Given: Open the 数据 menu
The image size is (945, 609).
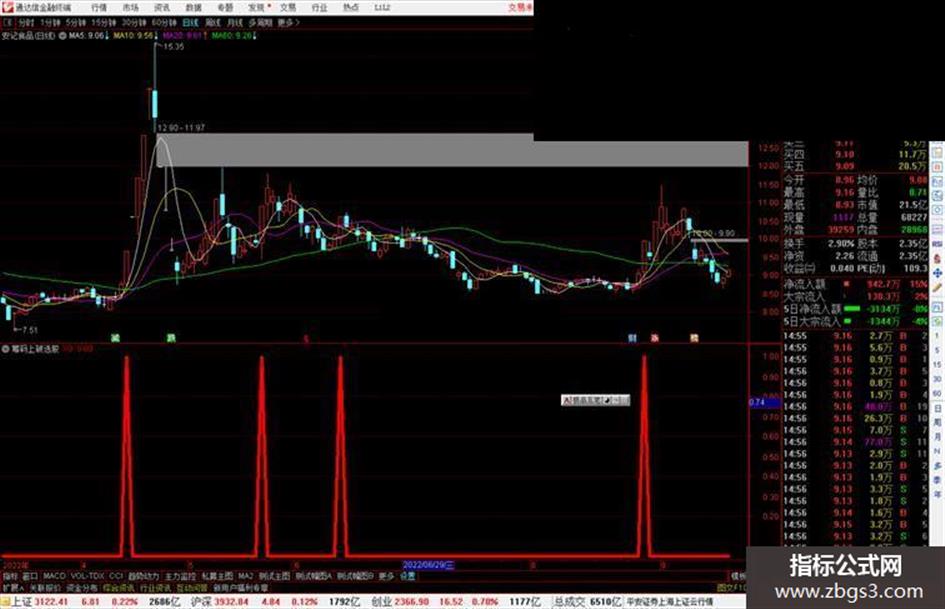Looking at the screenshot, I should (x=193, y=8).
